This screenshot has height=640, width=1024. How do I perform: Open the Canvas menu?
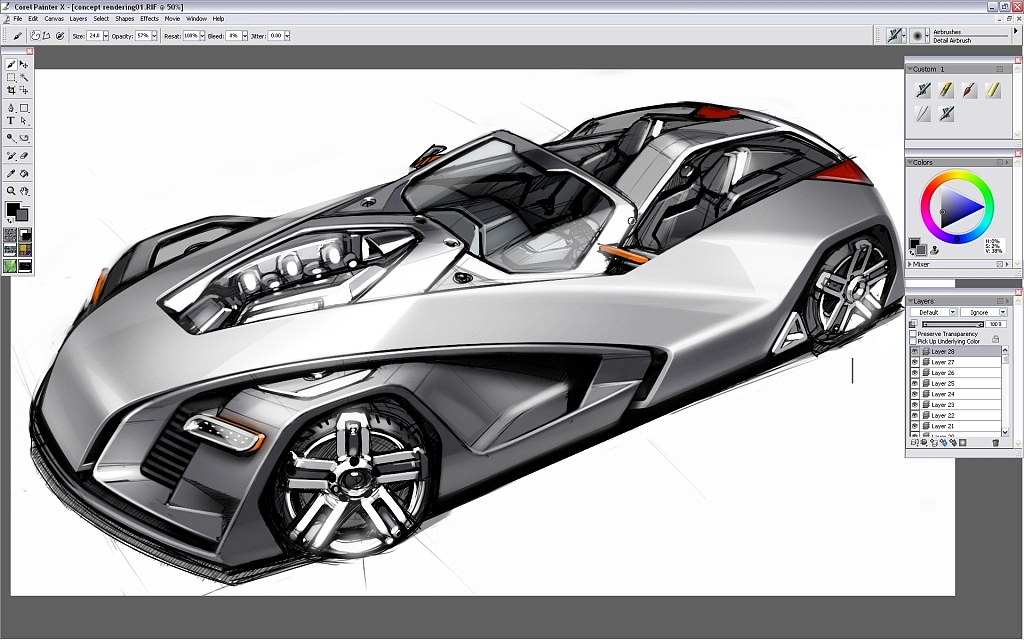[54, 18]
